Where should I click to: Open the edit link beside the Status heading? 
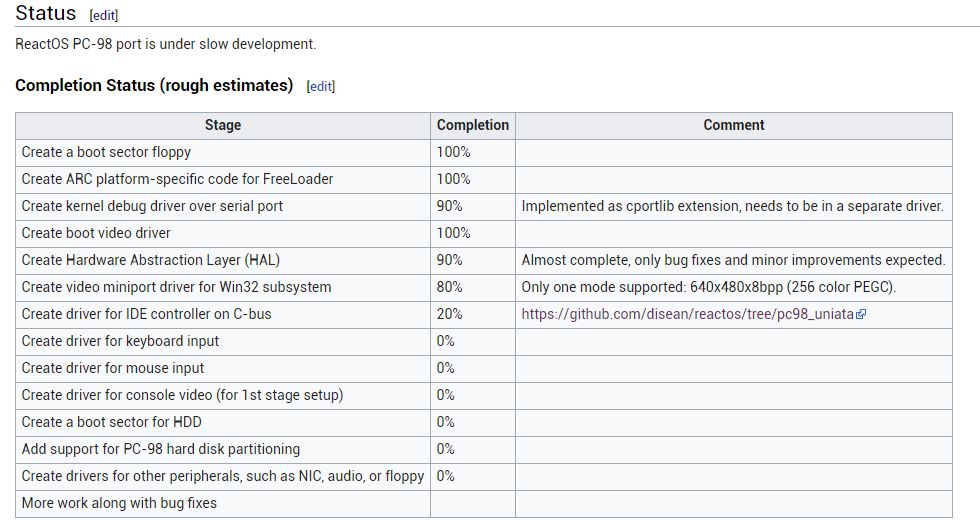point(103,16)
